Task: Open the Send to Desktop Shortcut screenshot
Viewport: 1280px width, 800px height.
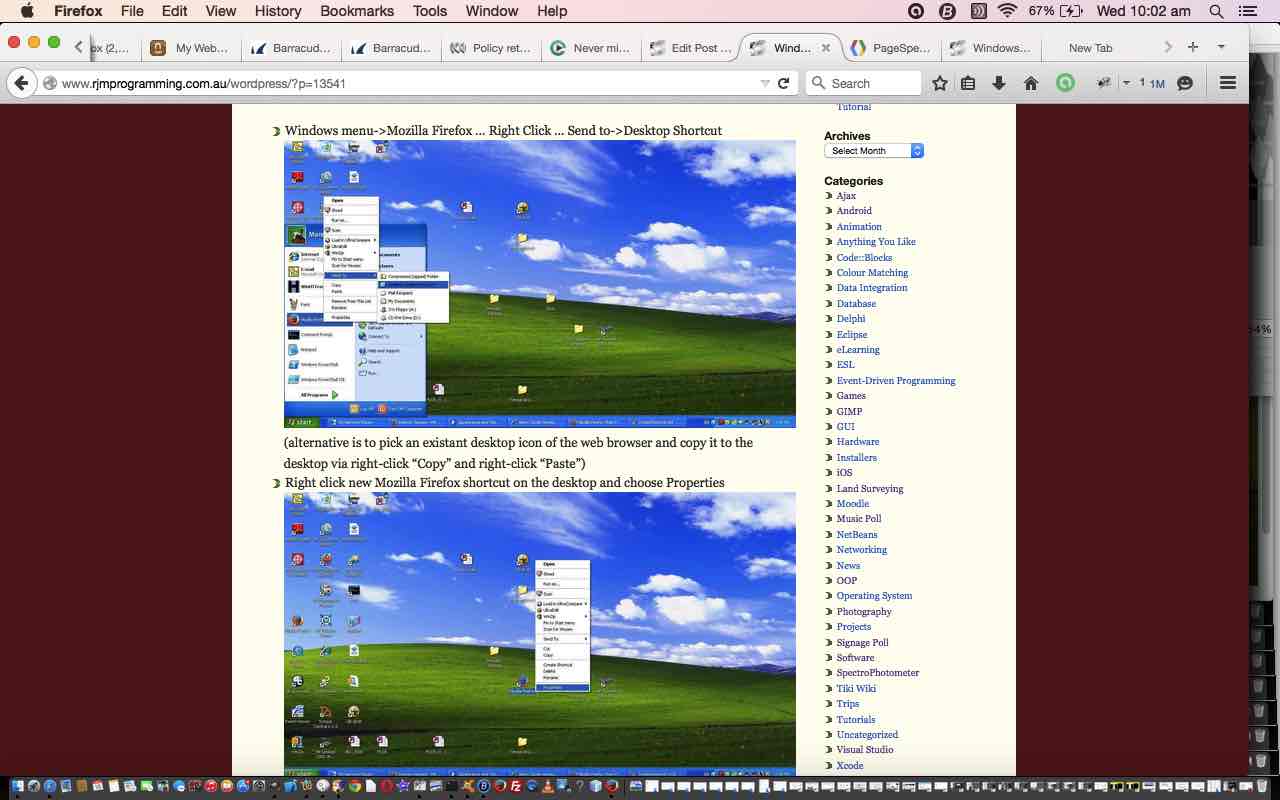Action: (540, 284)
